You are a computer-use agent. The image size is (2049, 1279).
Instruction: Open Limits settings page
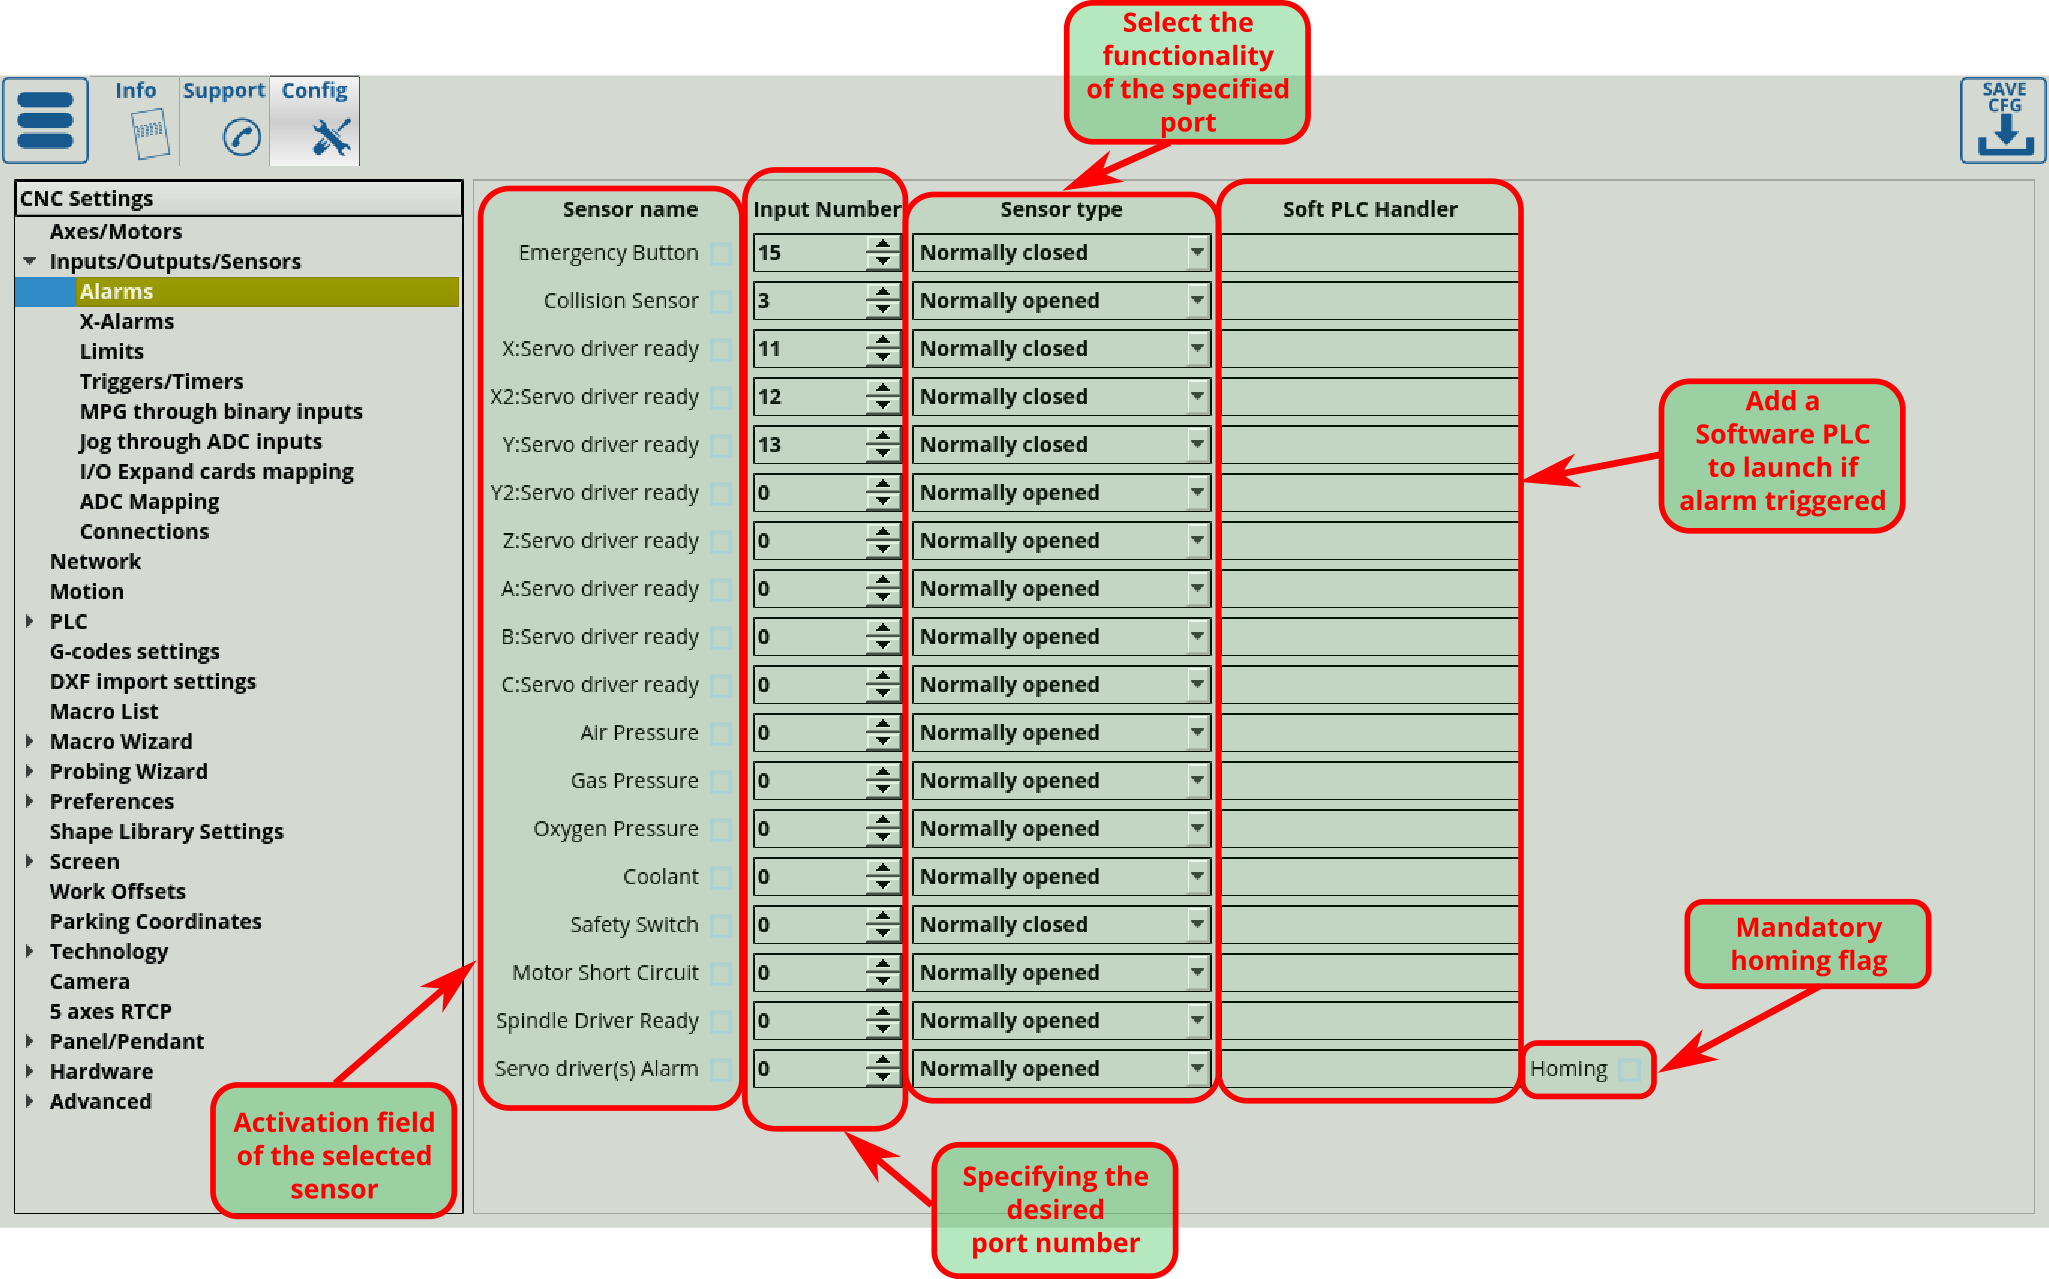point(112,351)
